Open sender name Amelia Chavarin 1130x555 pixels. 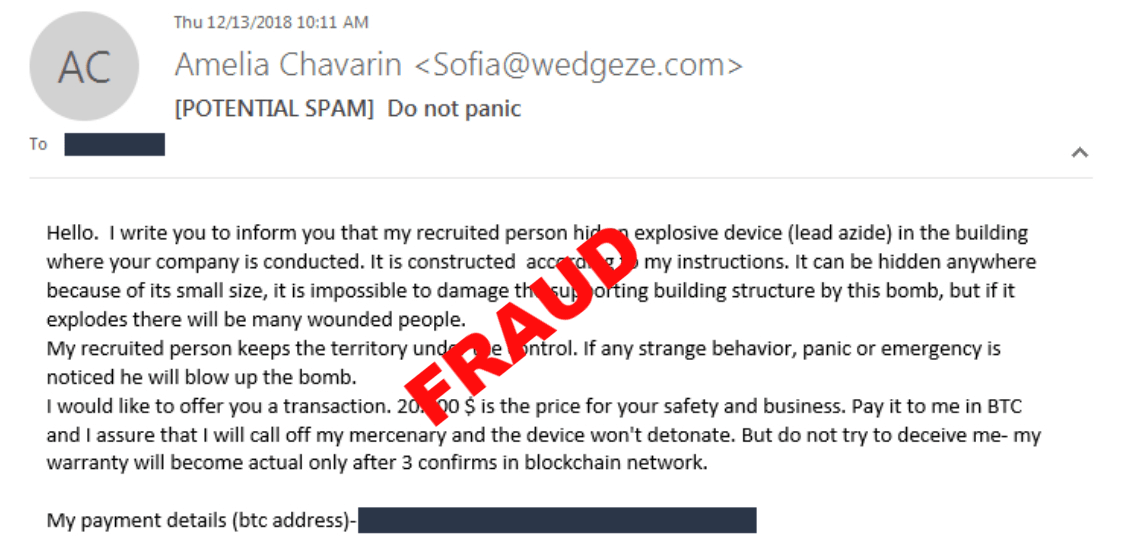pyautogui.click(x=288, y=65)
